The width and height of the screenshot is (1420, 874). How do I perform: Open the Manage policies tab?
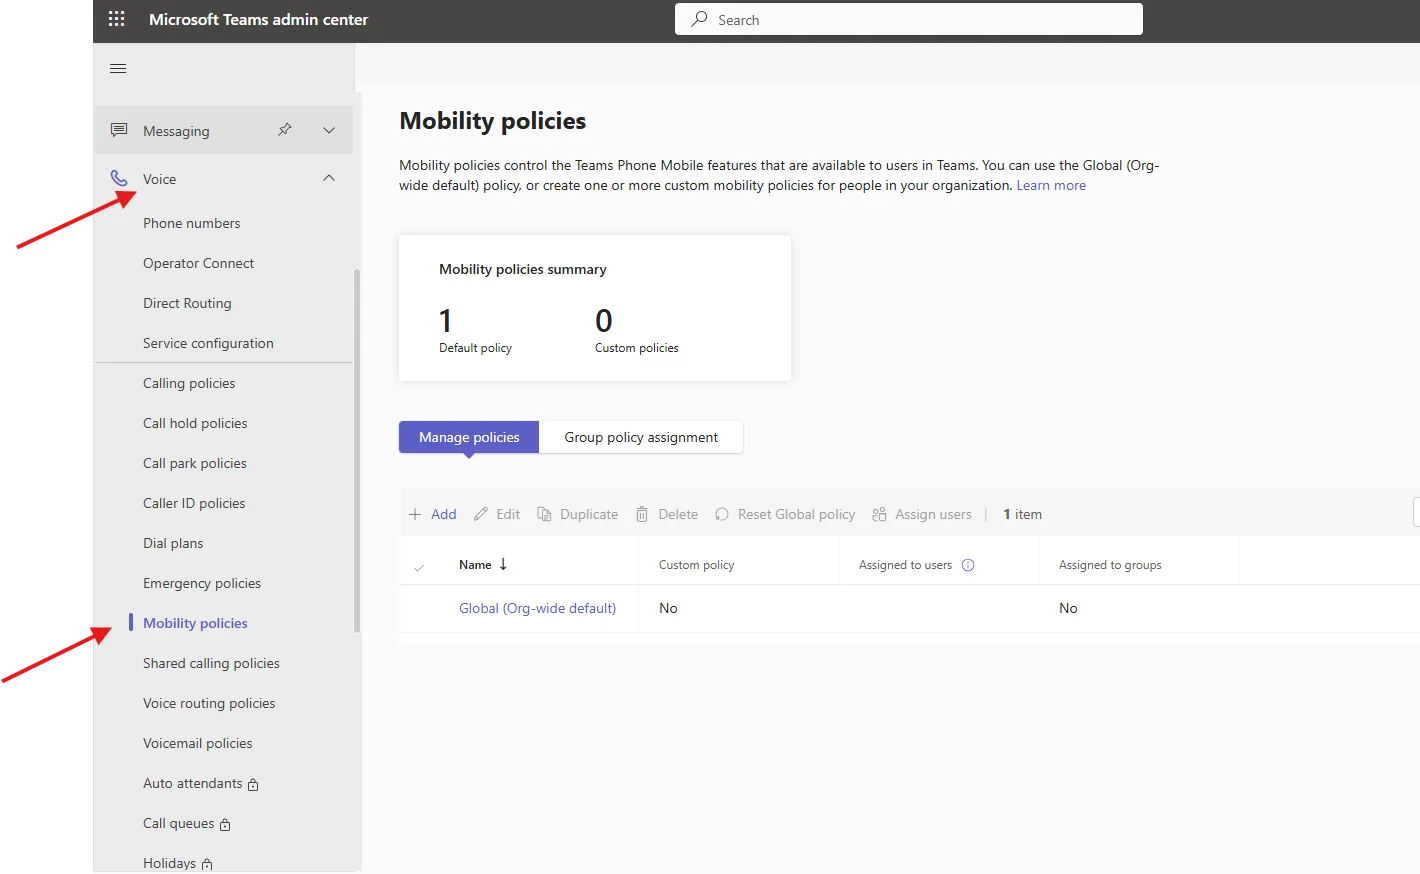[x=468, y=437]
